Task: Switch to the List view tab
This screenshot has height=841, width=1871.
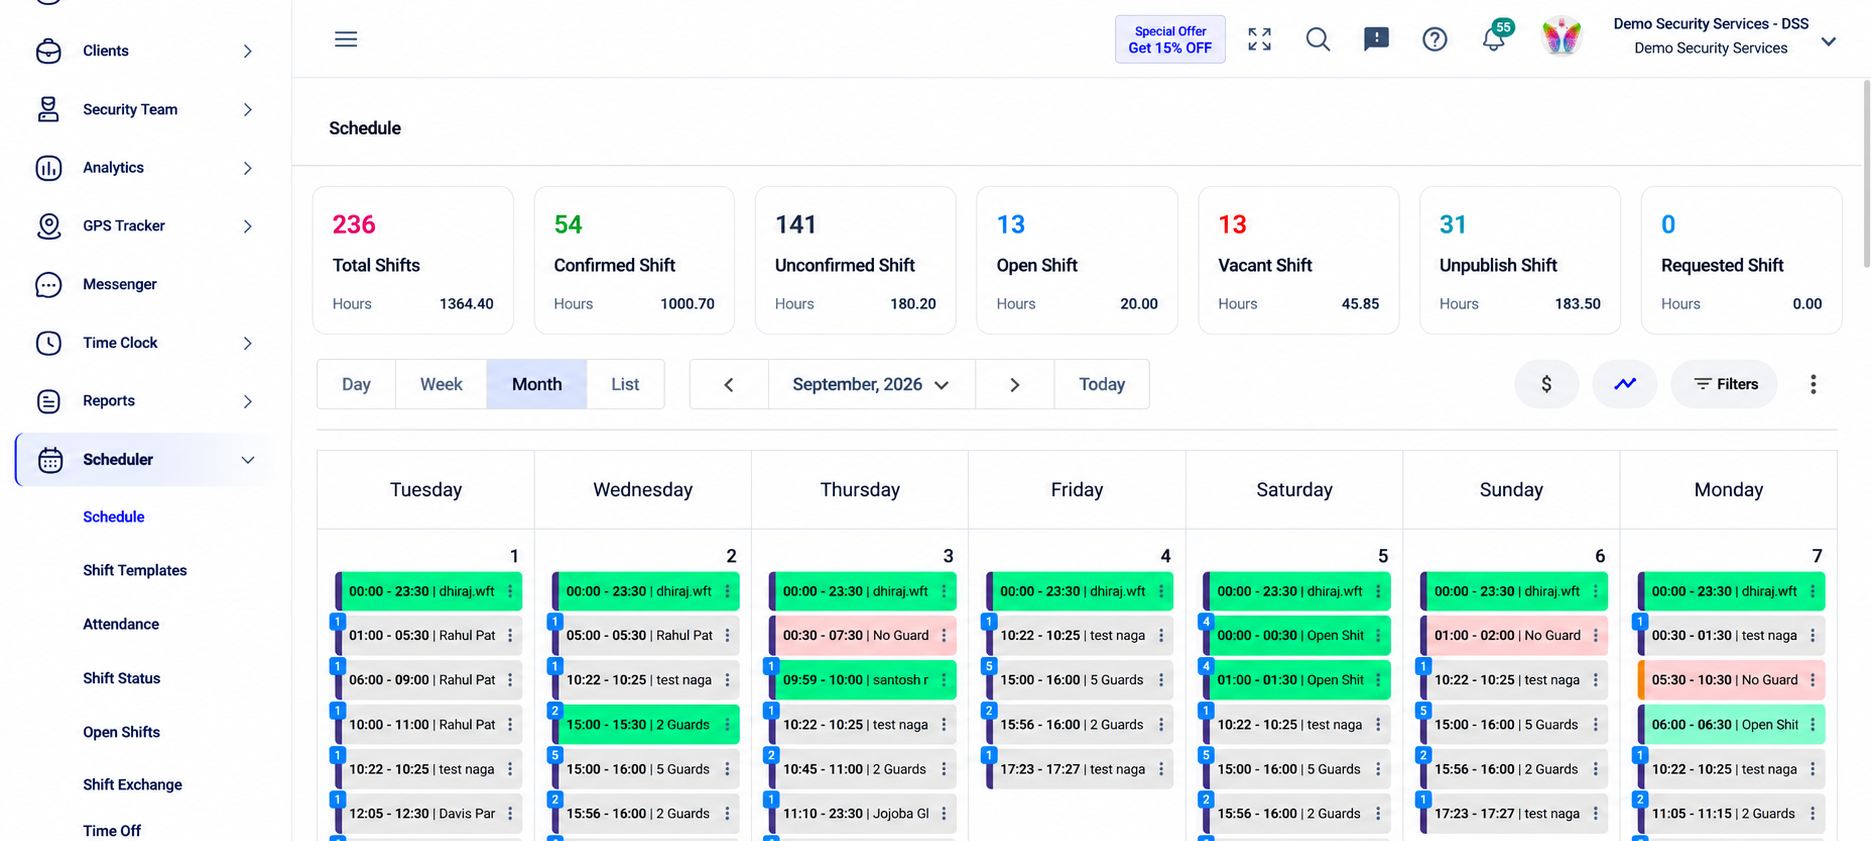Action: click(625, 384)
